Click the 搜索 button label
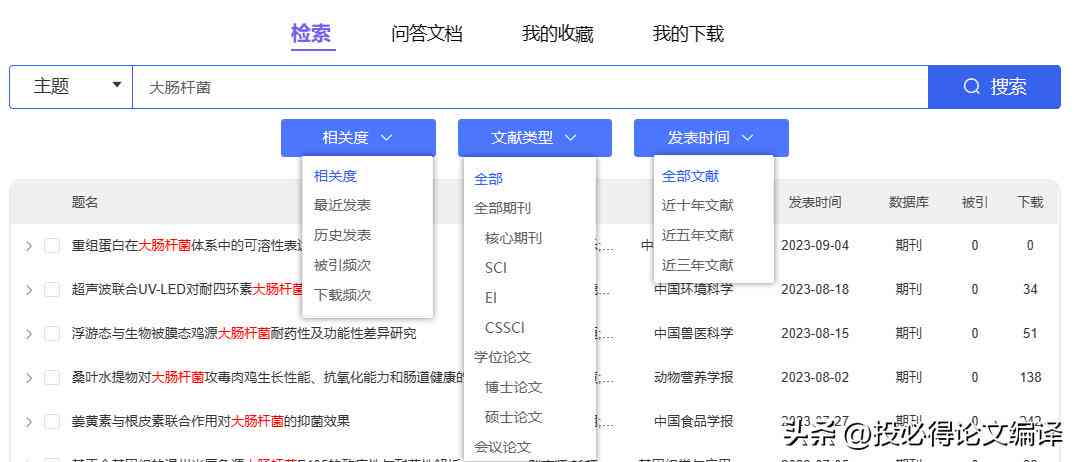 click(1008, 86)
